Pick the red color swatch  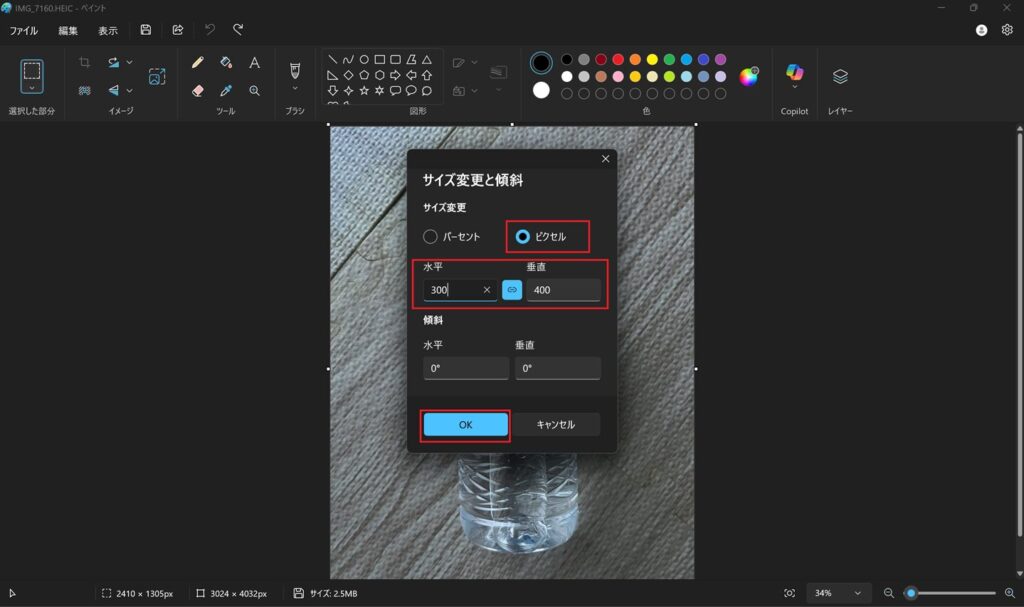pyautogui.click(x=618, y=59)
